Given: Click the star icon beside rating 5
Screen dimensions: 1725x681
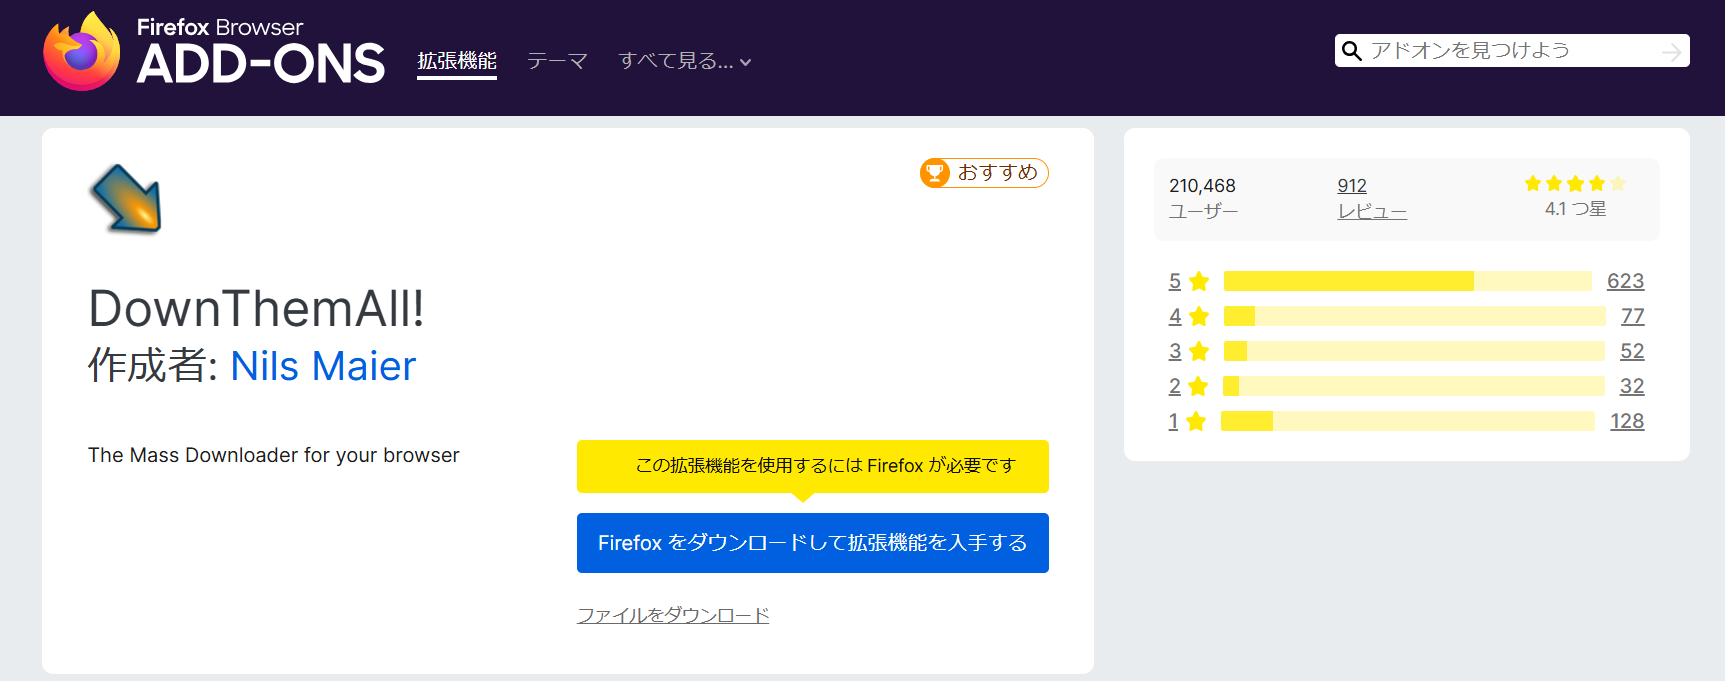Looking at the screenshot, I should coord(1200,281).
